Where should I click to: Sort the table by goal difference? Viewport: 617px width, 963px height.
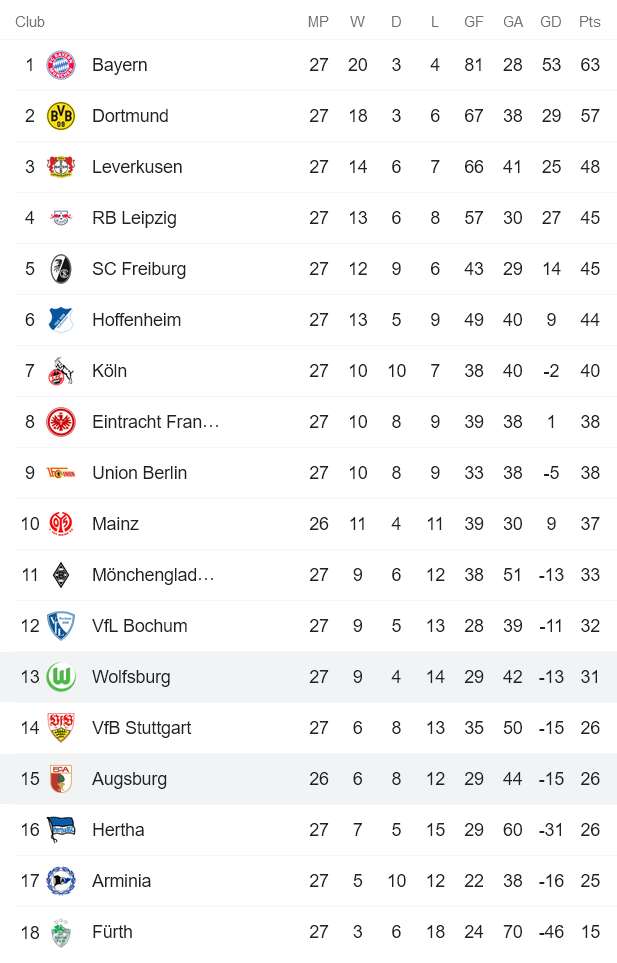tap(551, 20)
